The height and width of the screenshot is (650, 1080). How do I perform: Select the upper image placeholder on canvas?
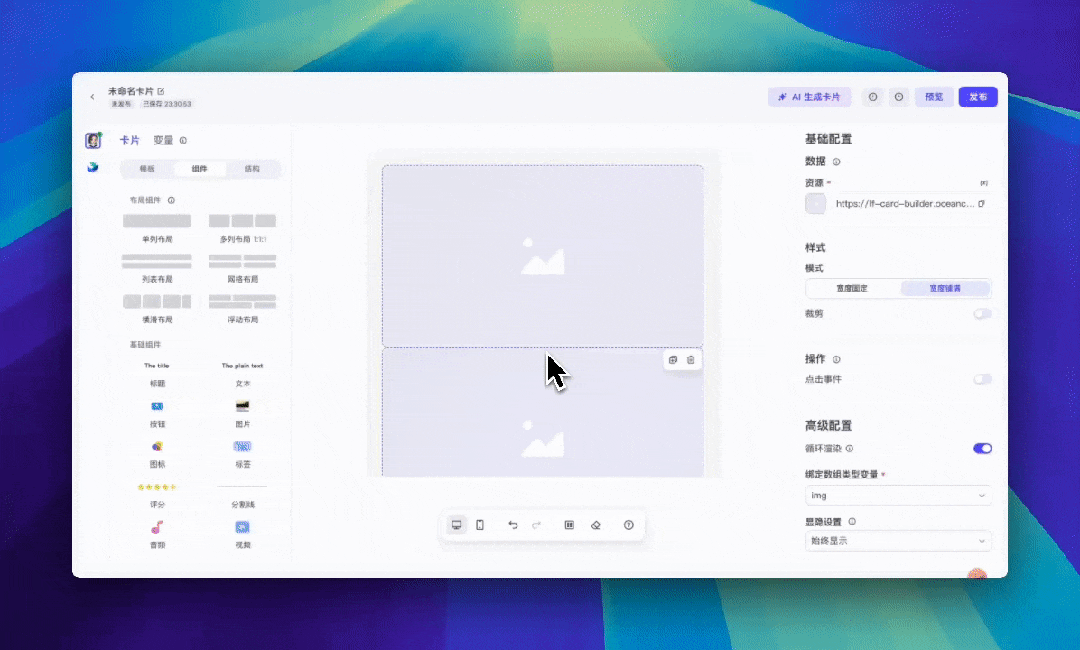tap(543, 255)
